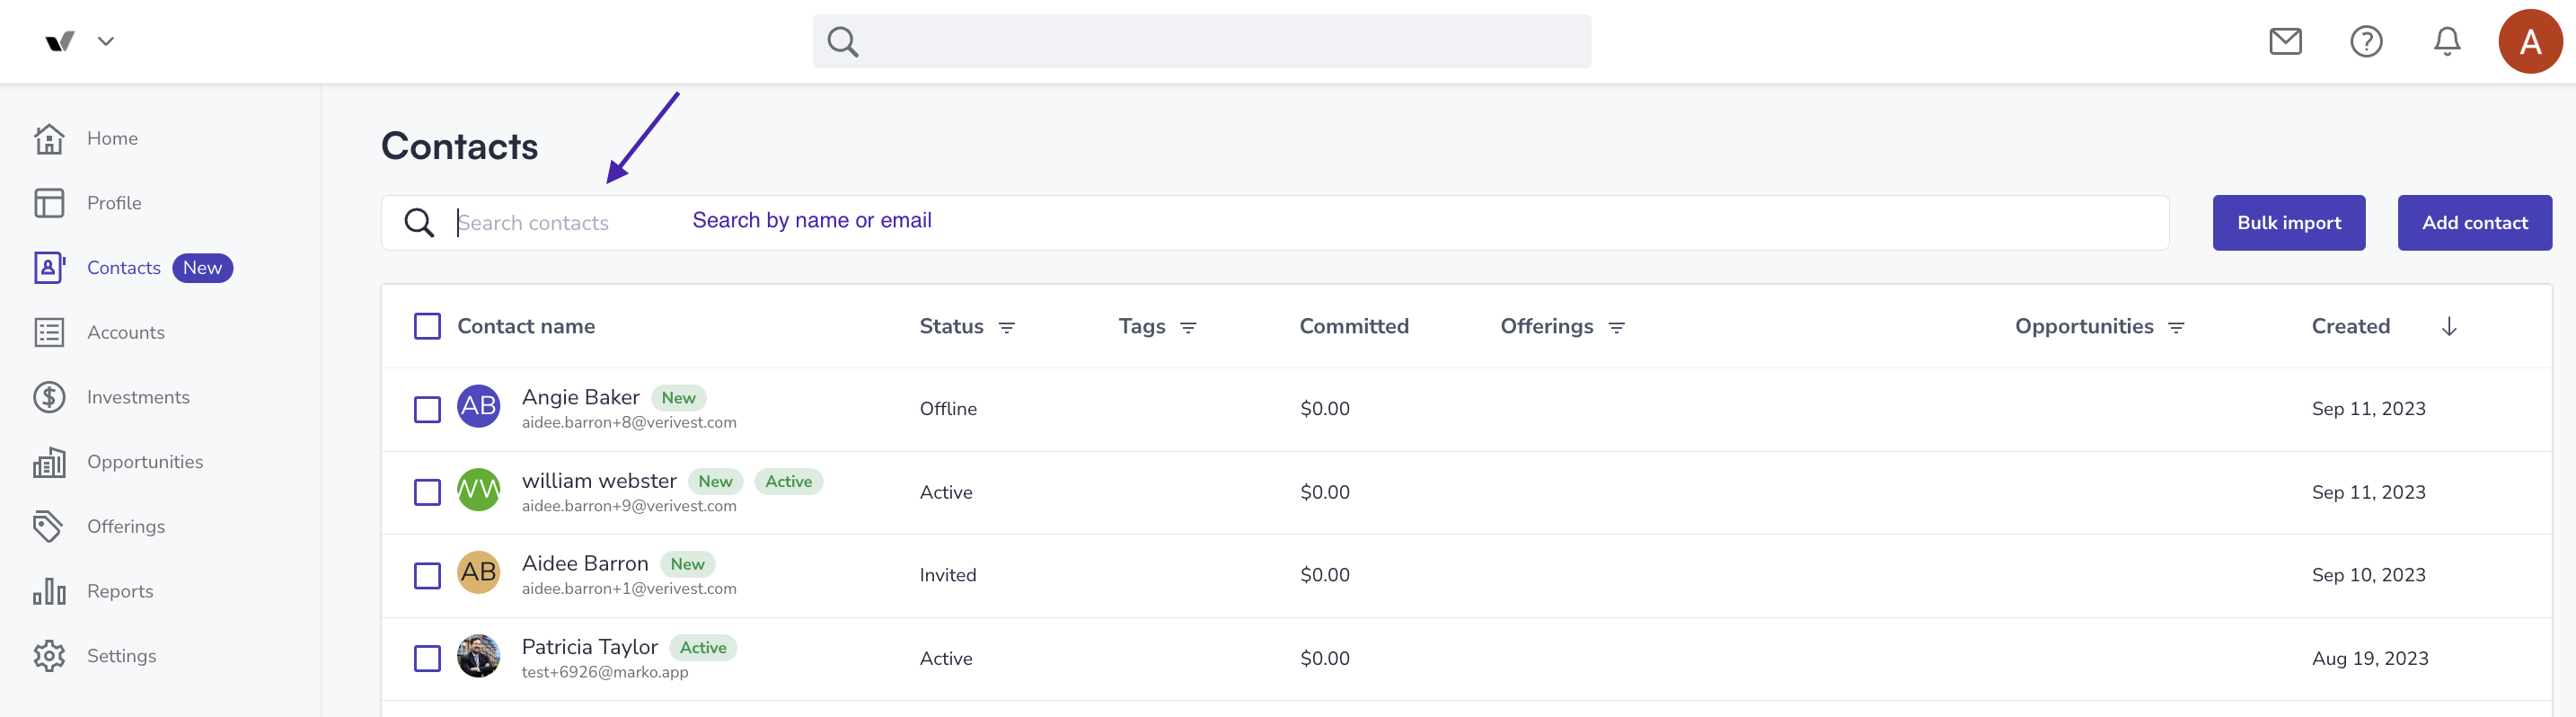Open the william webster contact
This screenshot has width=2576, height=717.
(599, 481)
